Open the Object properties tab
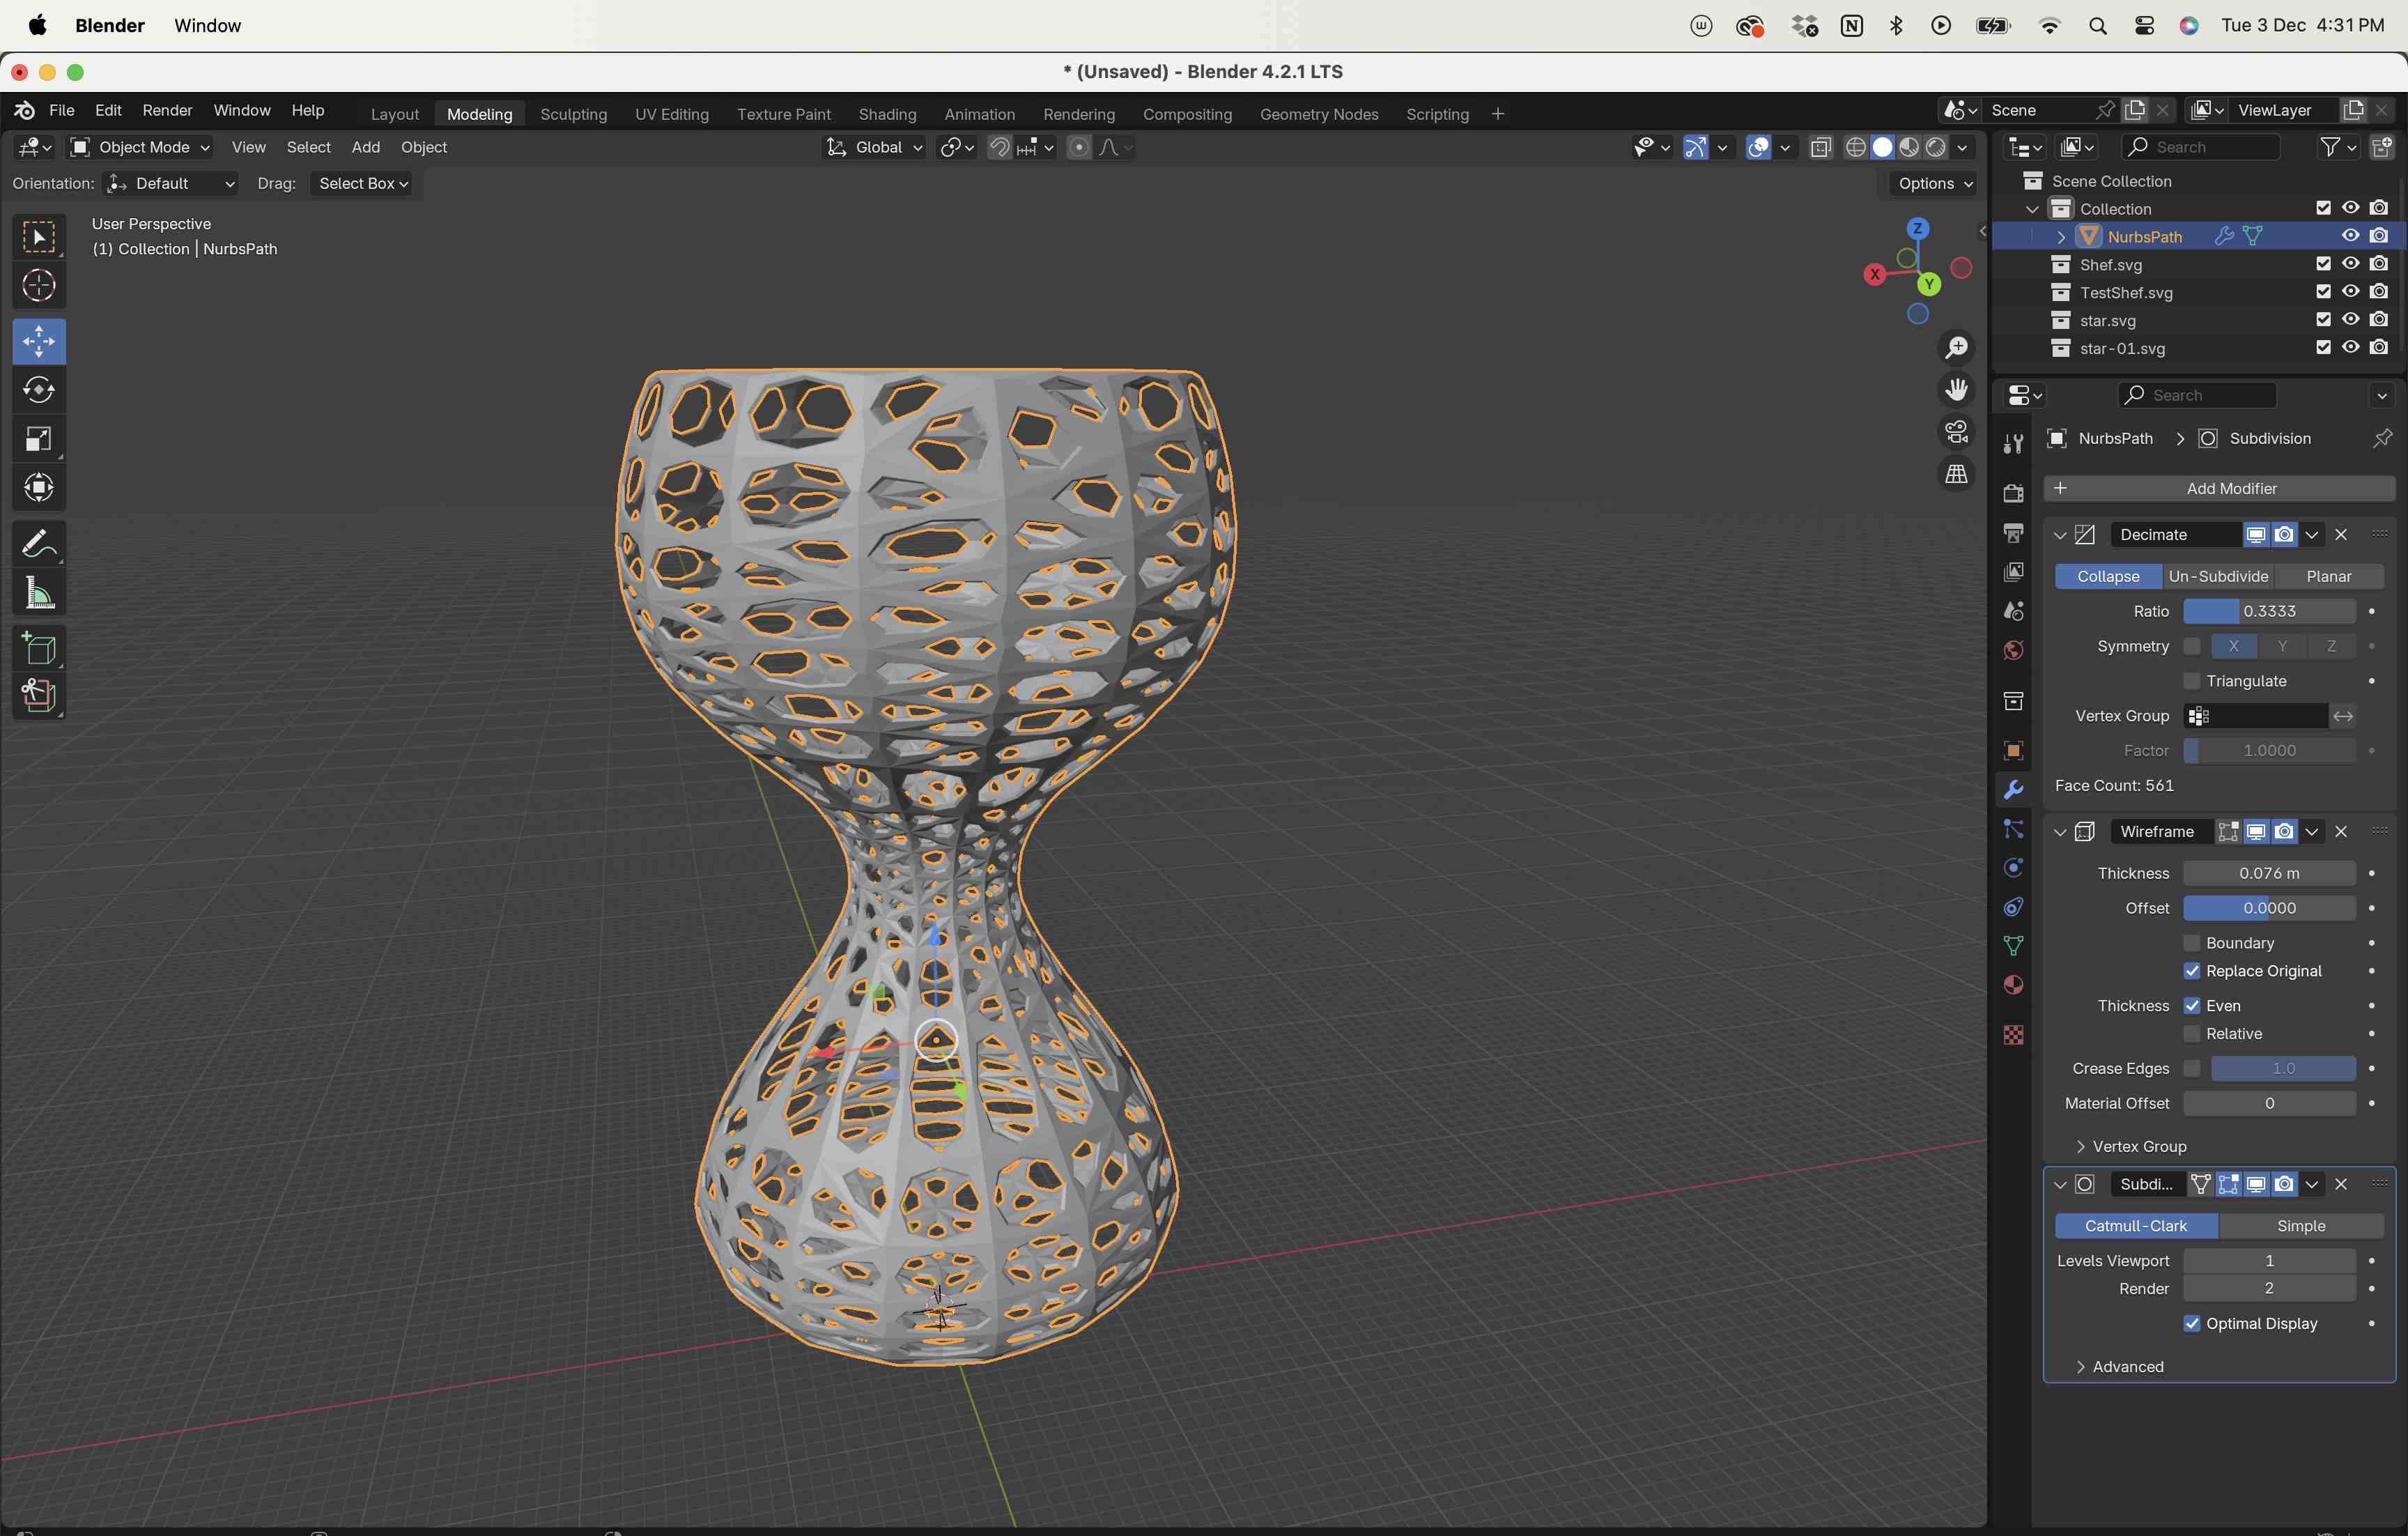2408x1536 pixels. click(x=2013, y=750)
